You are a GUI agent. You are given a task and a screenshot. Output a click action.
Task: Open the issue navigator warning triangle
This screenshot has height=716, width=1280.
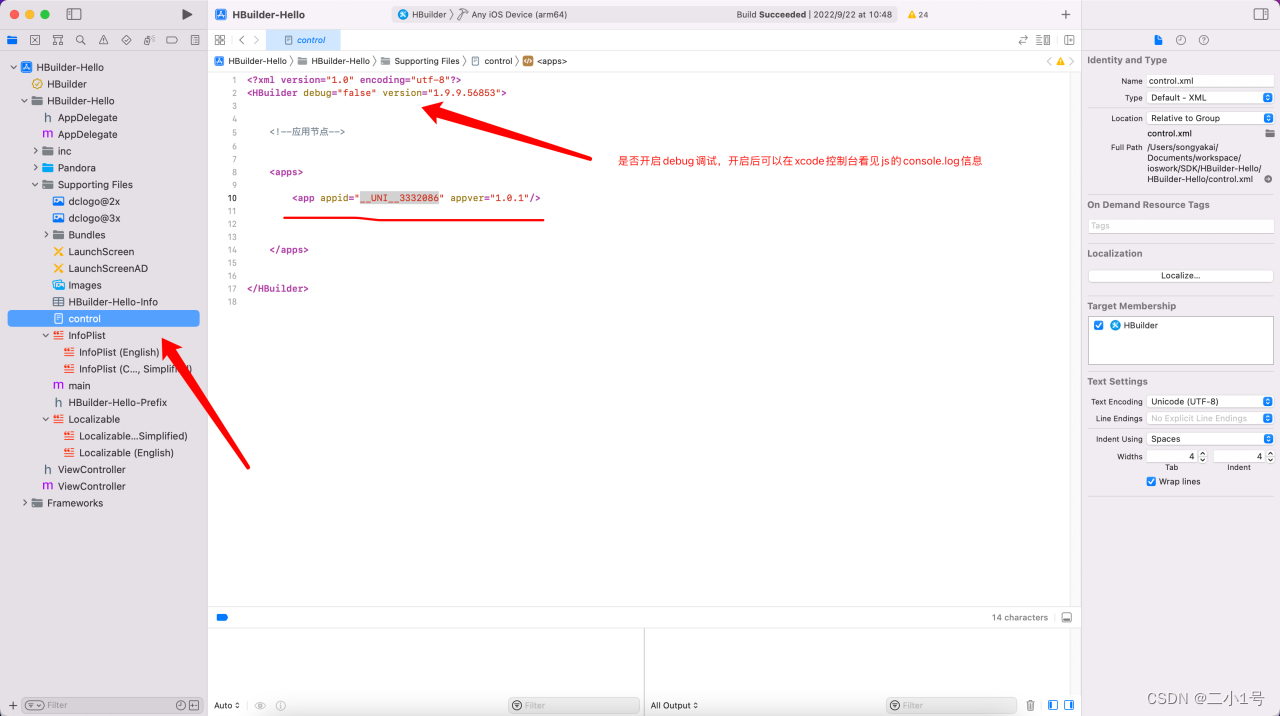104,40
